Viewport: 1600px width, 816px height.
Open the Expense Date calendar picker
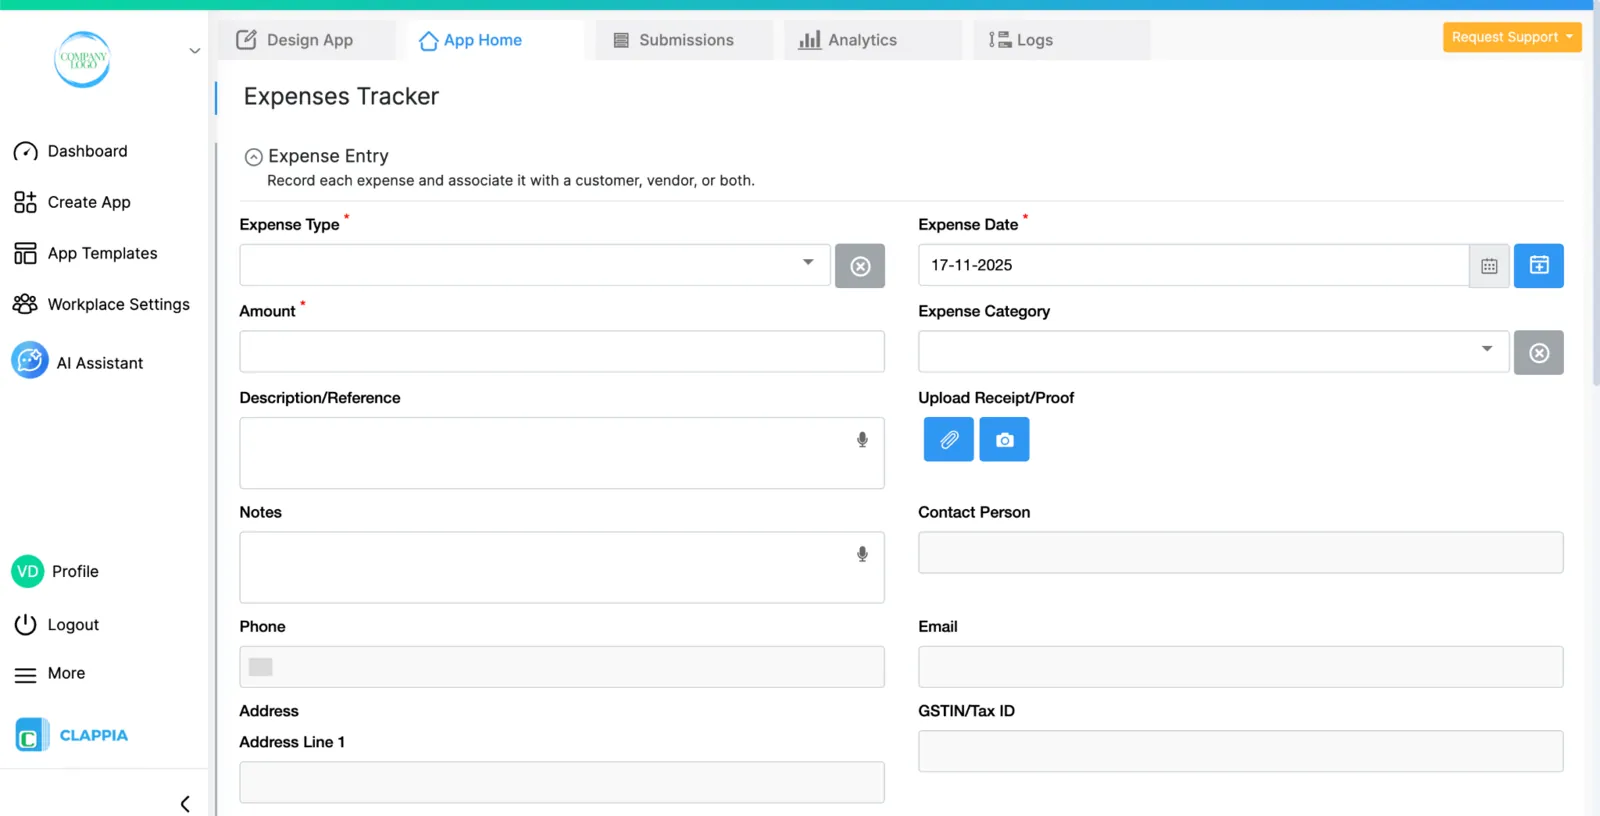click(1489, 266)
